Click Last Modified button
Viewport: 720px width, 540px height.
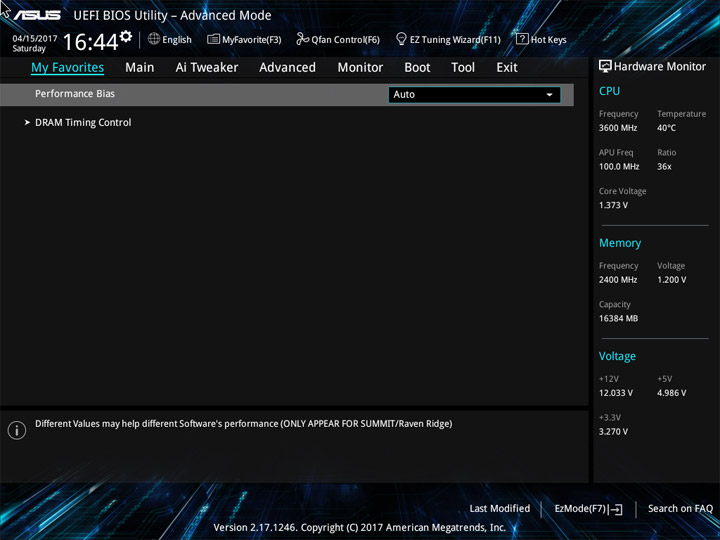tap(500, 509)
